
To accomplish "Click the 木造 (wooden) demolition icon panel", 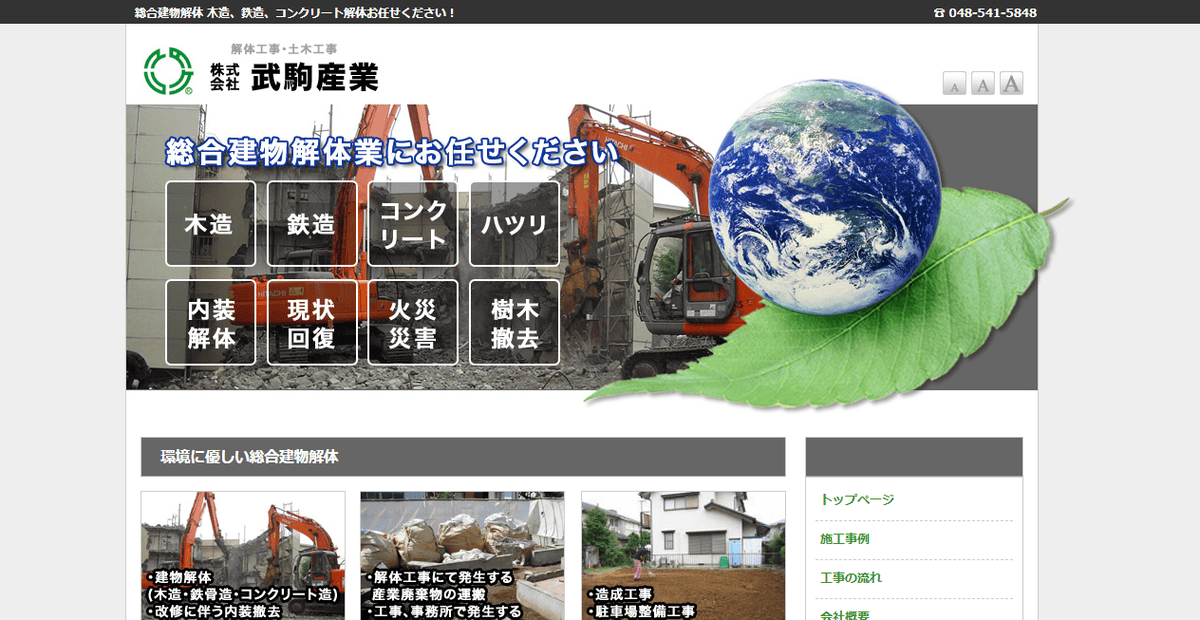I will tap(211, 224).
